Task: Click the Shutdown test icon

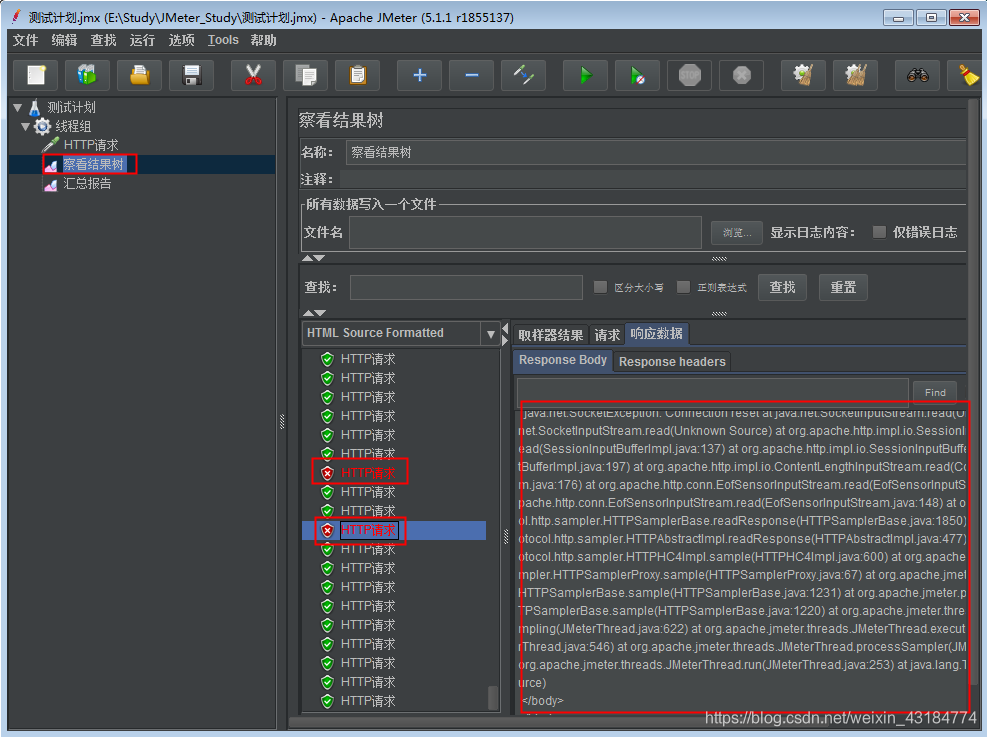Action: click(742, 76)
